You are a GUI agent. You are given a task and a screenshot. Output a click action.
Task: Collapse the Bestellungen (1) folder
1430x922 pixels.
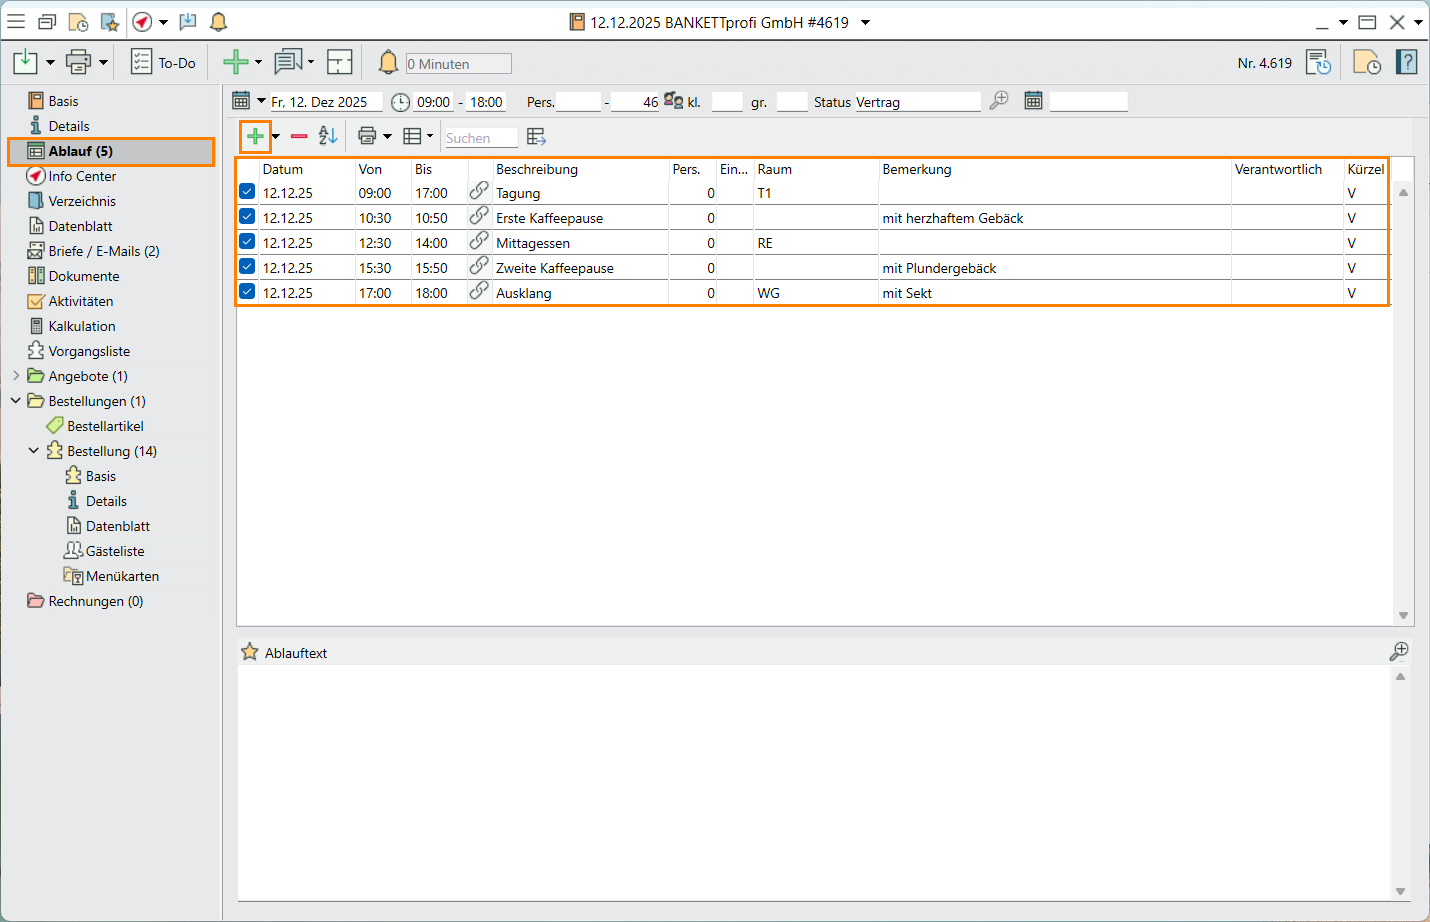pos(16,401)
